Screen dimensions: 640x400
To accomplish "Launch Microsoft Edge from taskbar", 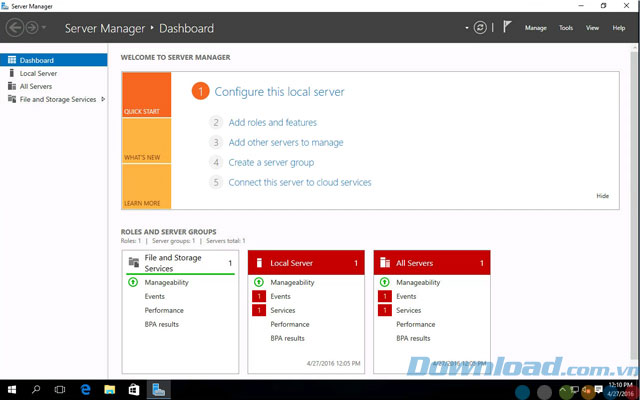I will [x=85, y=390].
